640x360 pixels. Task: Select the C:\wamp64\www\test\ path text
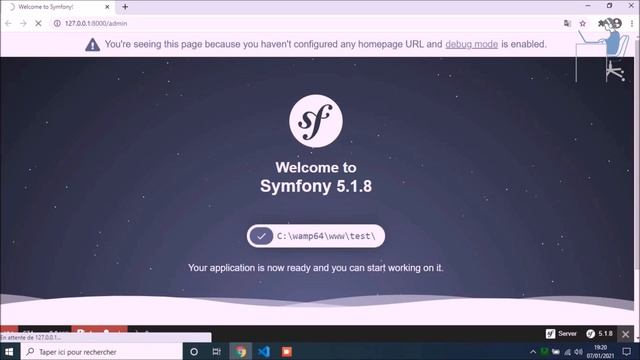pos(326,236)
